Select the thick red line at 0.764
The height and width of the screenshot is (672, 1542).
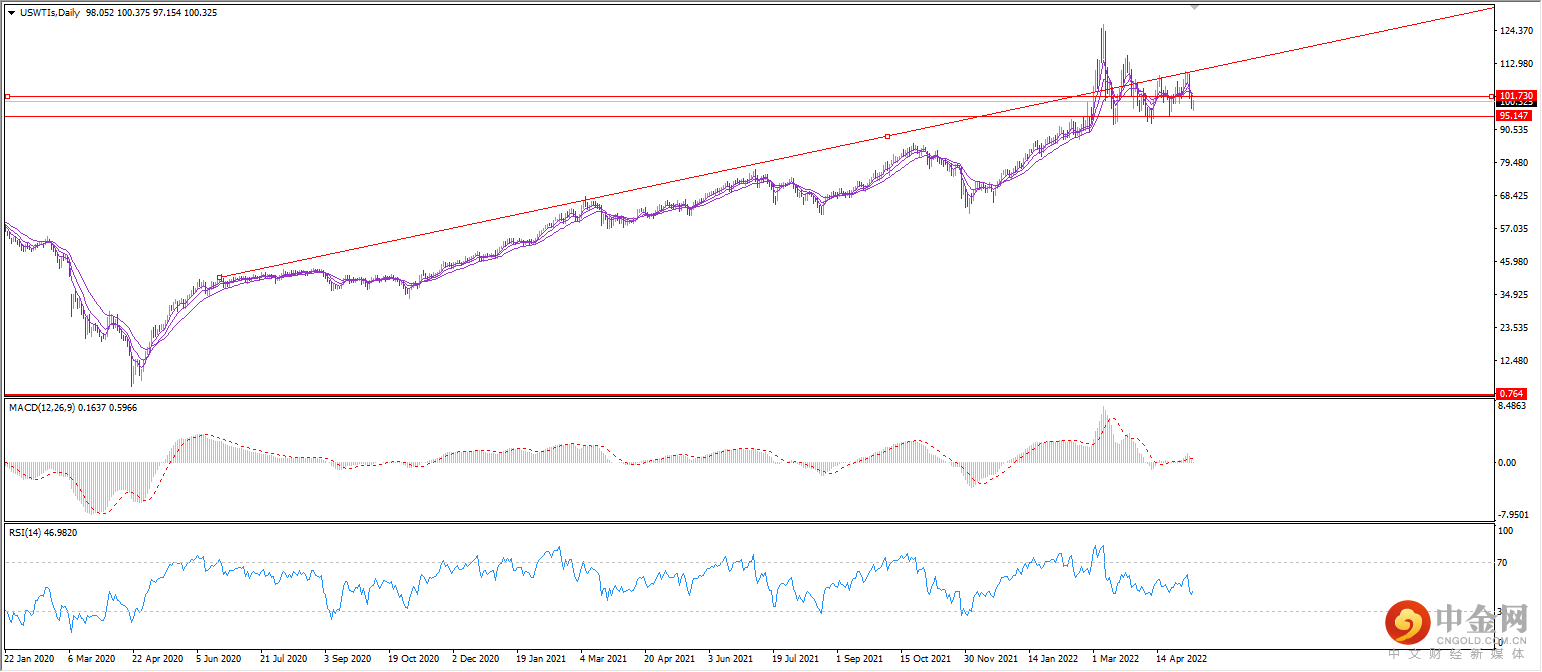click(748, 394)
